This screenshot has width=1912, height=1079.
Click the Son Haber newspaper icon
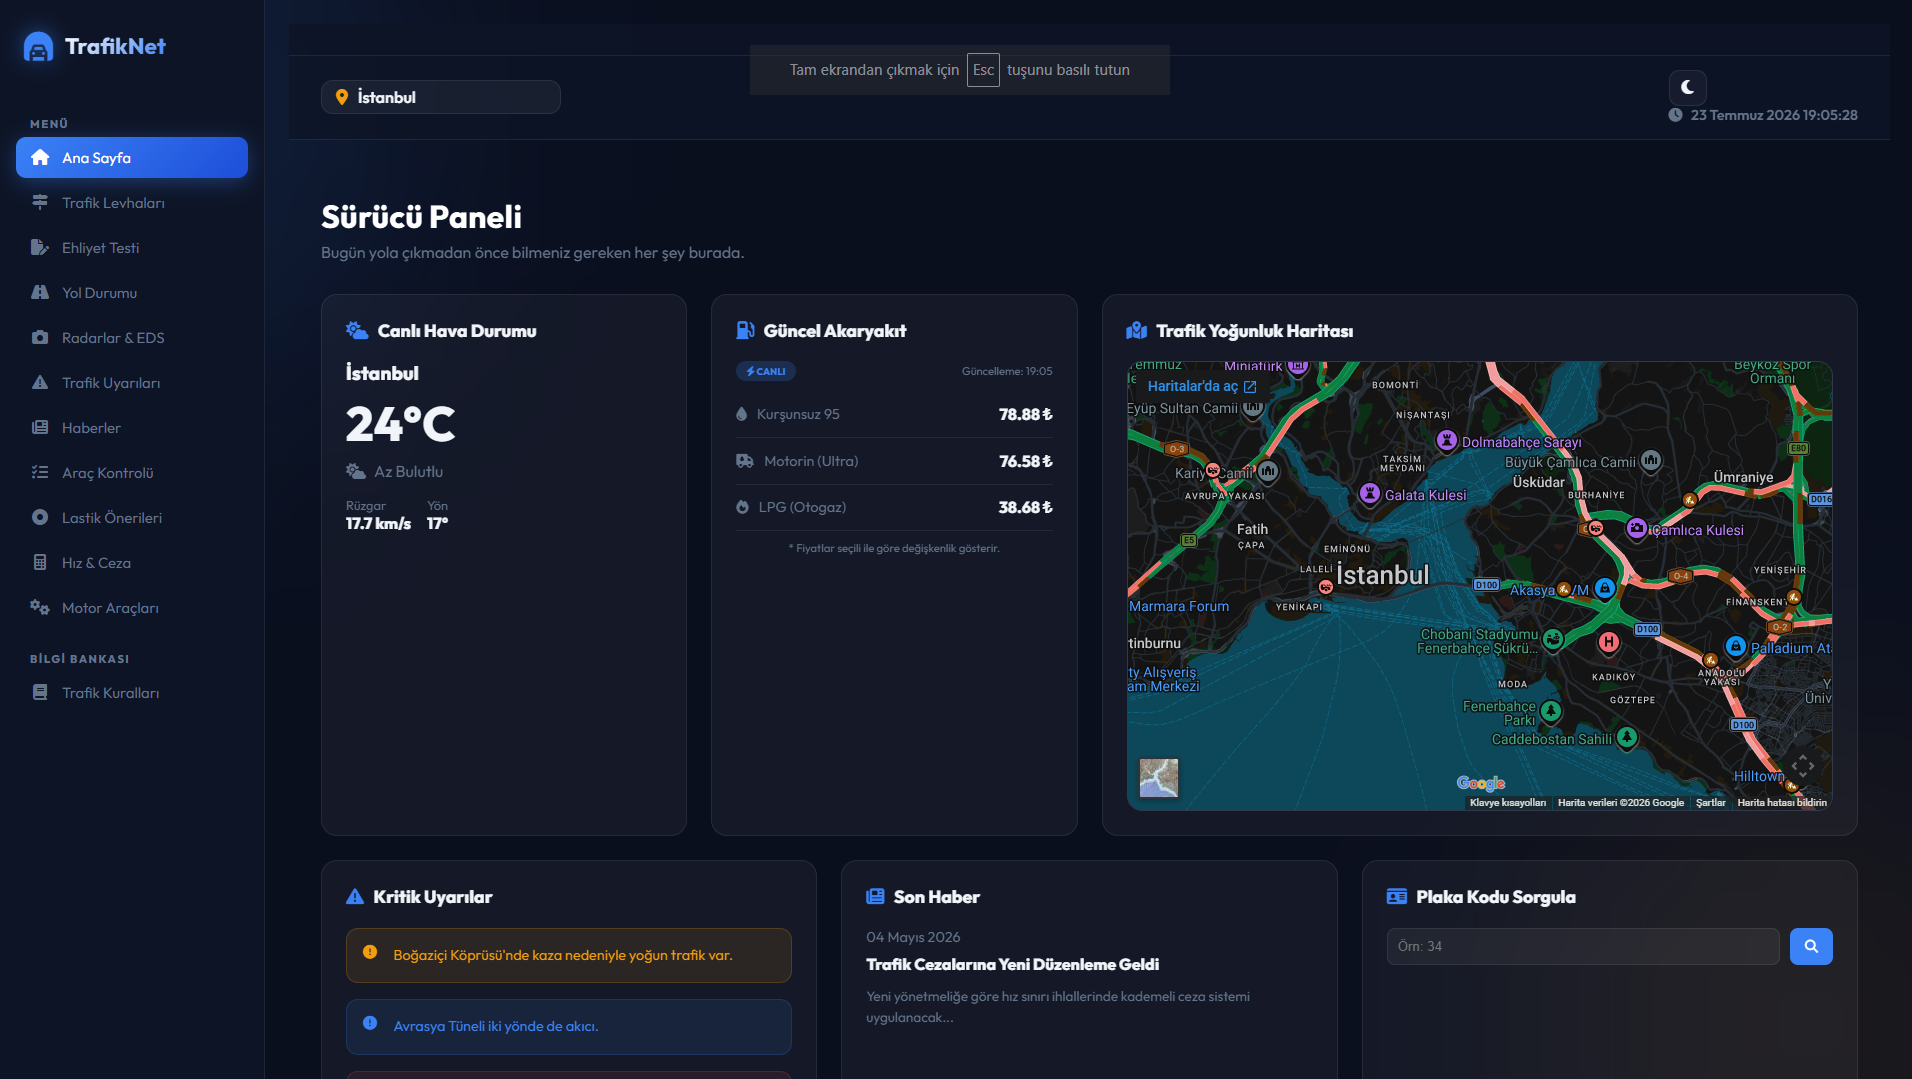[x=875, y=897]
